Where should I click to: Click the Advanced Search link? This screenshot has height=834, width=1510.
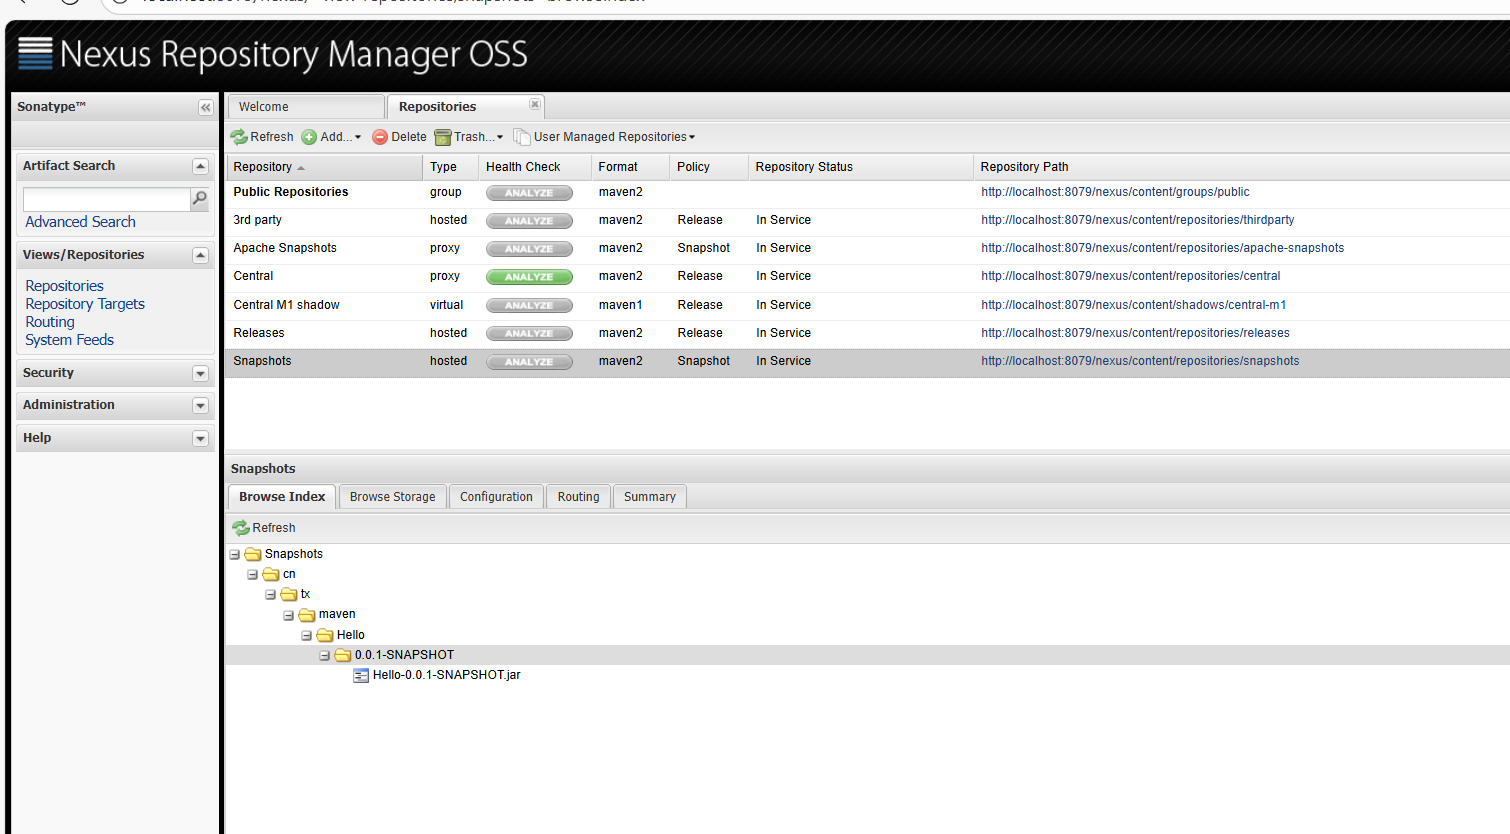point(80,222)
